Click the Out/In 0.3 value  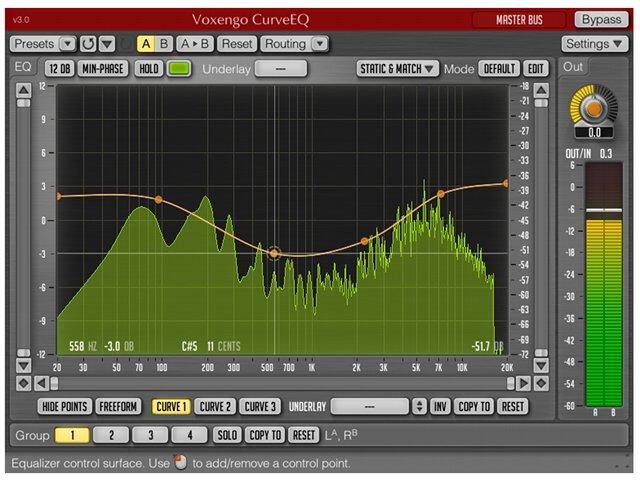tap(606, 154)
